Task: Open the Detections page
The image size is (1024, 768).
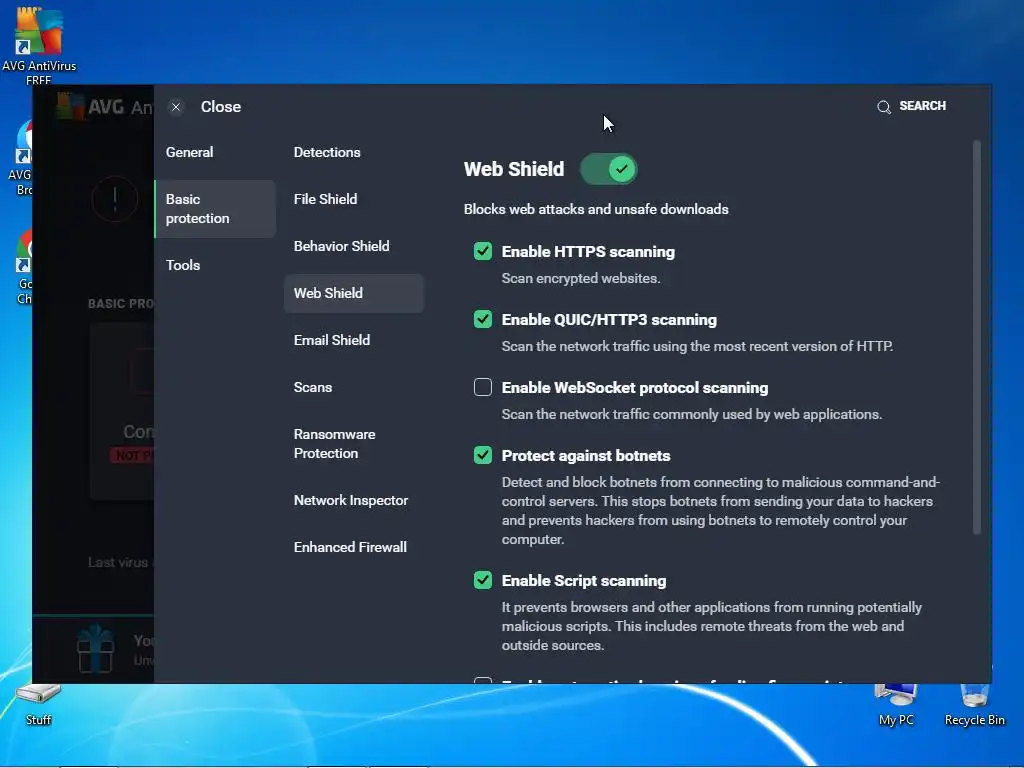Action: (x=327, y=152)
